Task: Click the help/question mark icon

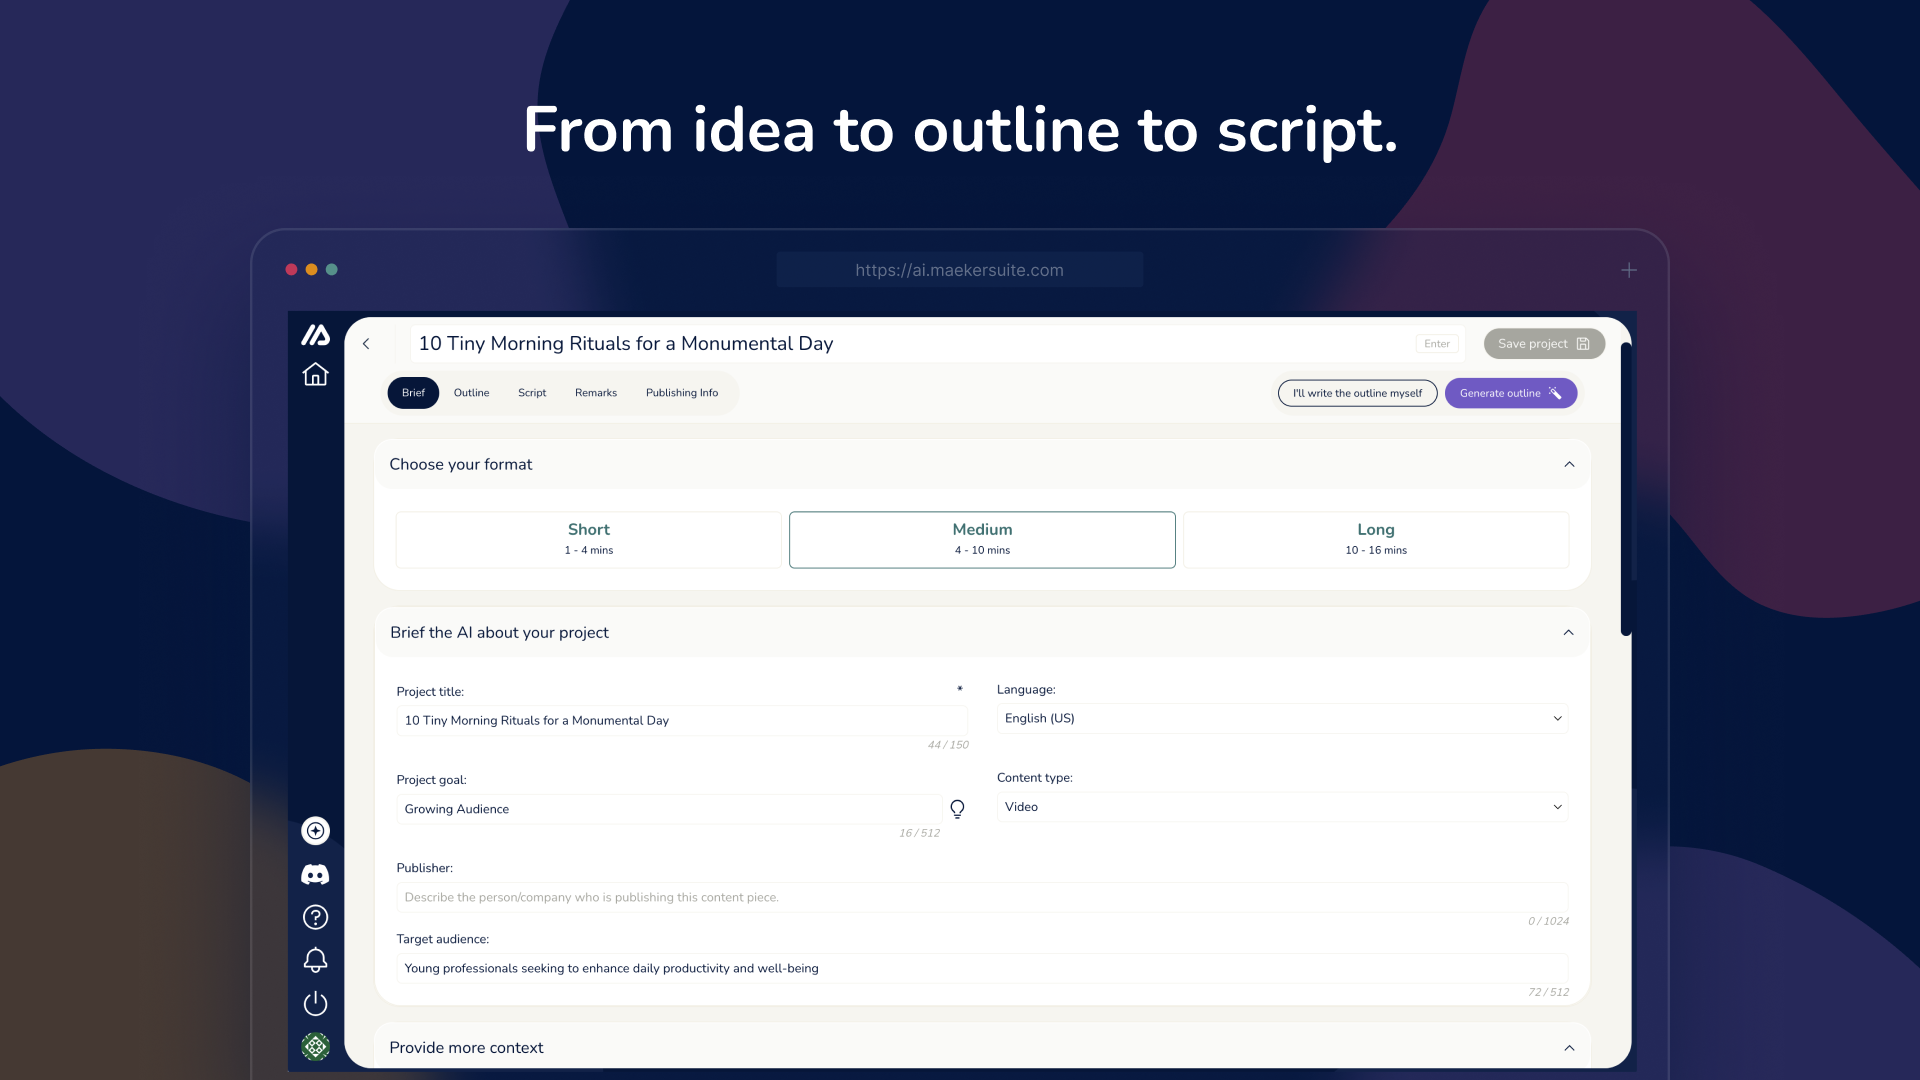Action: click(315, 918)
